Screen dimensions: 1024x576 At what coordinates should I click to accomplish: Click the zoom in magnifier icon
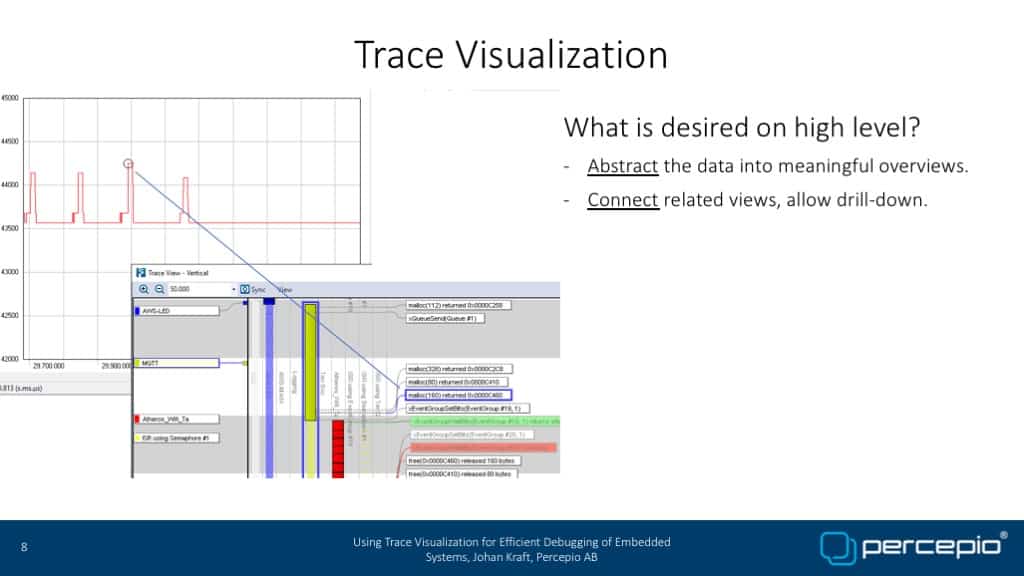[x=144, y=289]
